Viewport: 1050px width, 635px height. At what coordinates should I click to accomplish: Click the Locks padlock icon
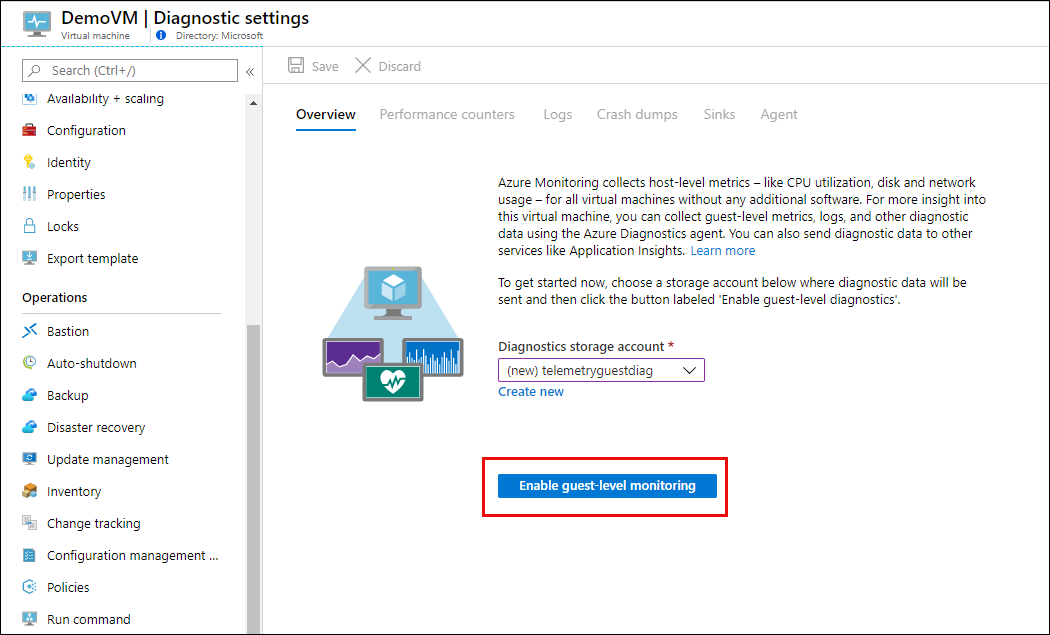(x=29, y=227)
